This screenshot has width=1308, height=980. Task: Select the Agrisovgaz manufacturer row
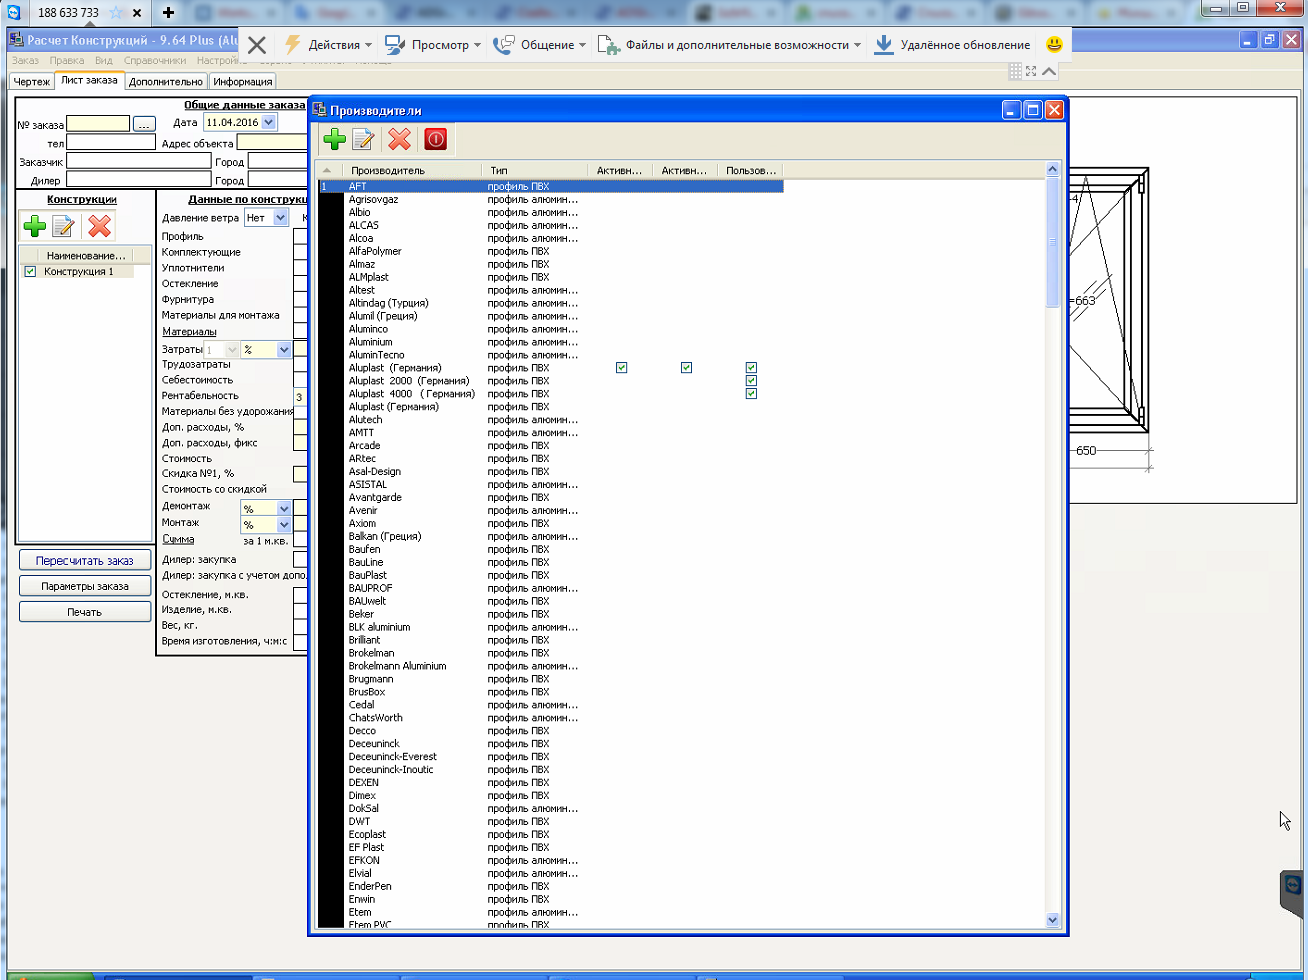click(x=550, y=200)
